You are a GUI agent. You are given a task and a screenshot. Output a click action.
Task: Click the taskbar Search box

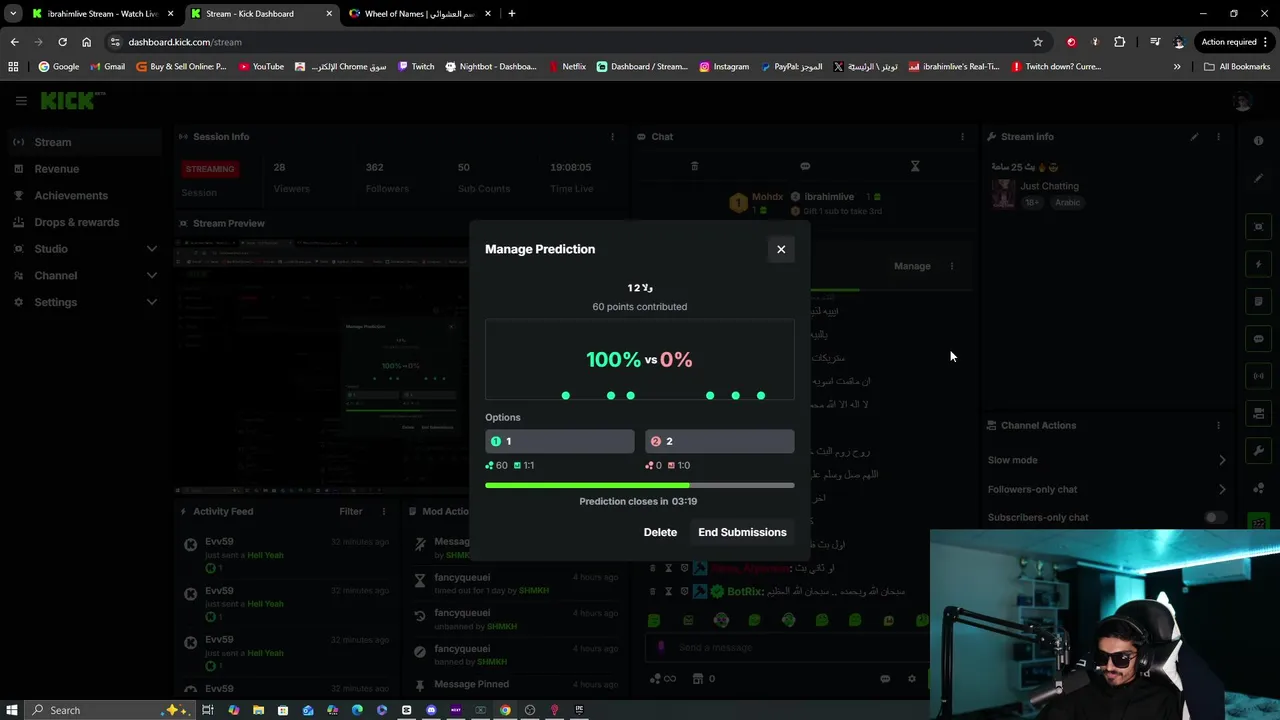coord(108,710)
